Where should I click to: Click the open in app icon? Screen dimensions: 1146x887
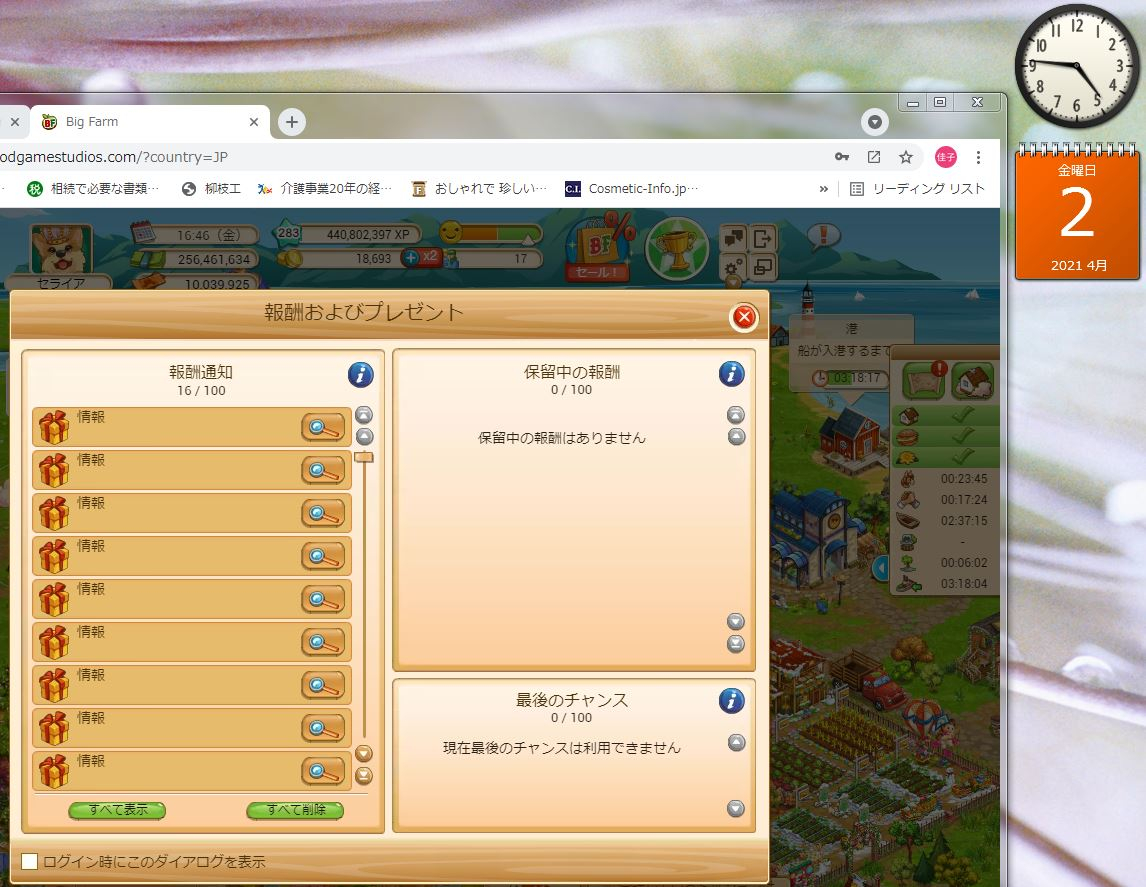[x=874, y=157]
